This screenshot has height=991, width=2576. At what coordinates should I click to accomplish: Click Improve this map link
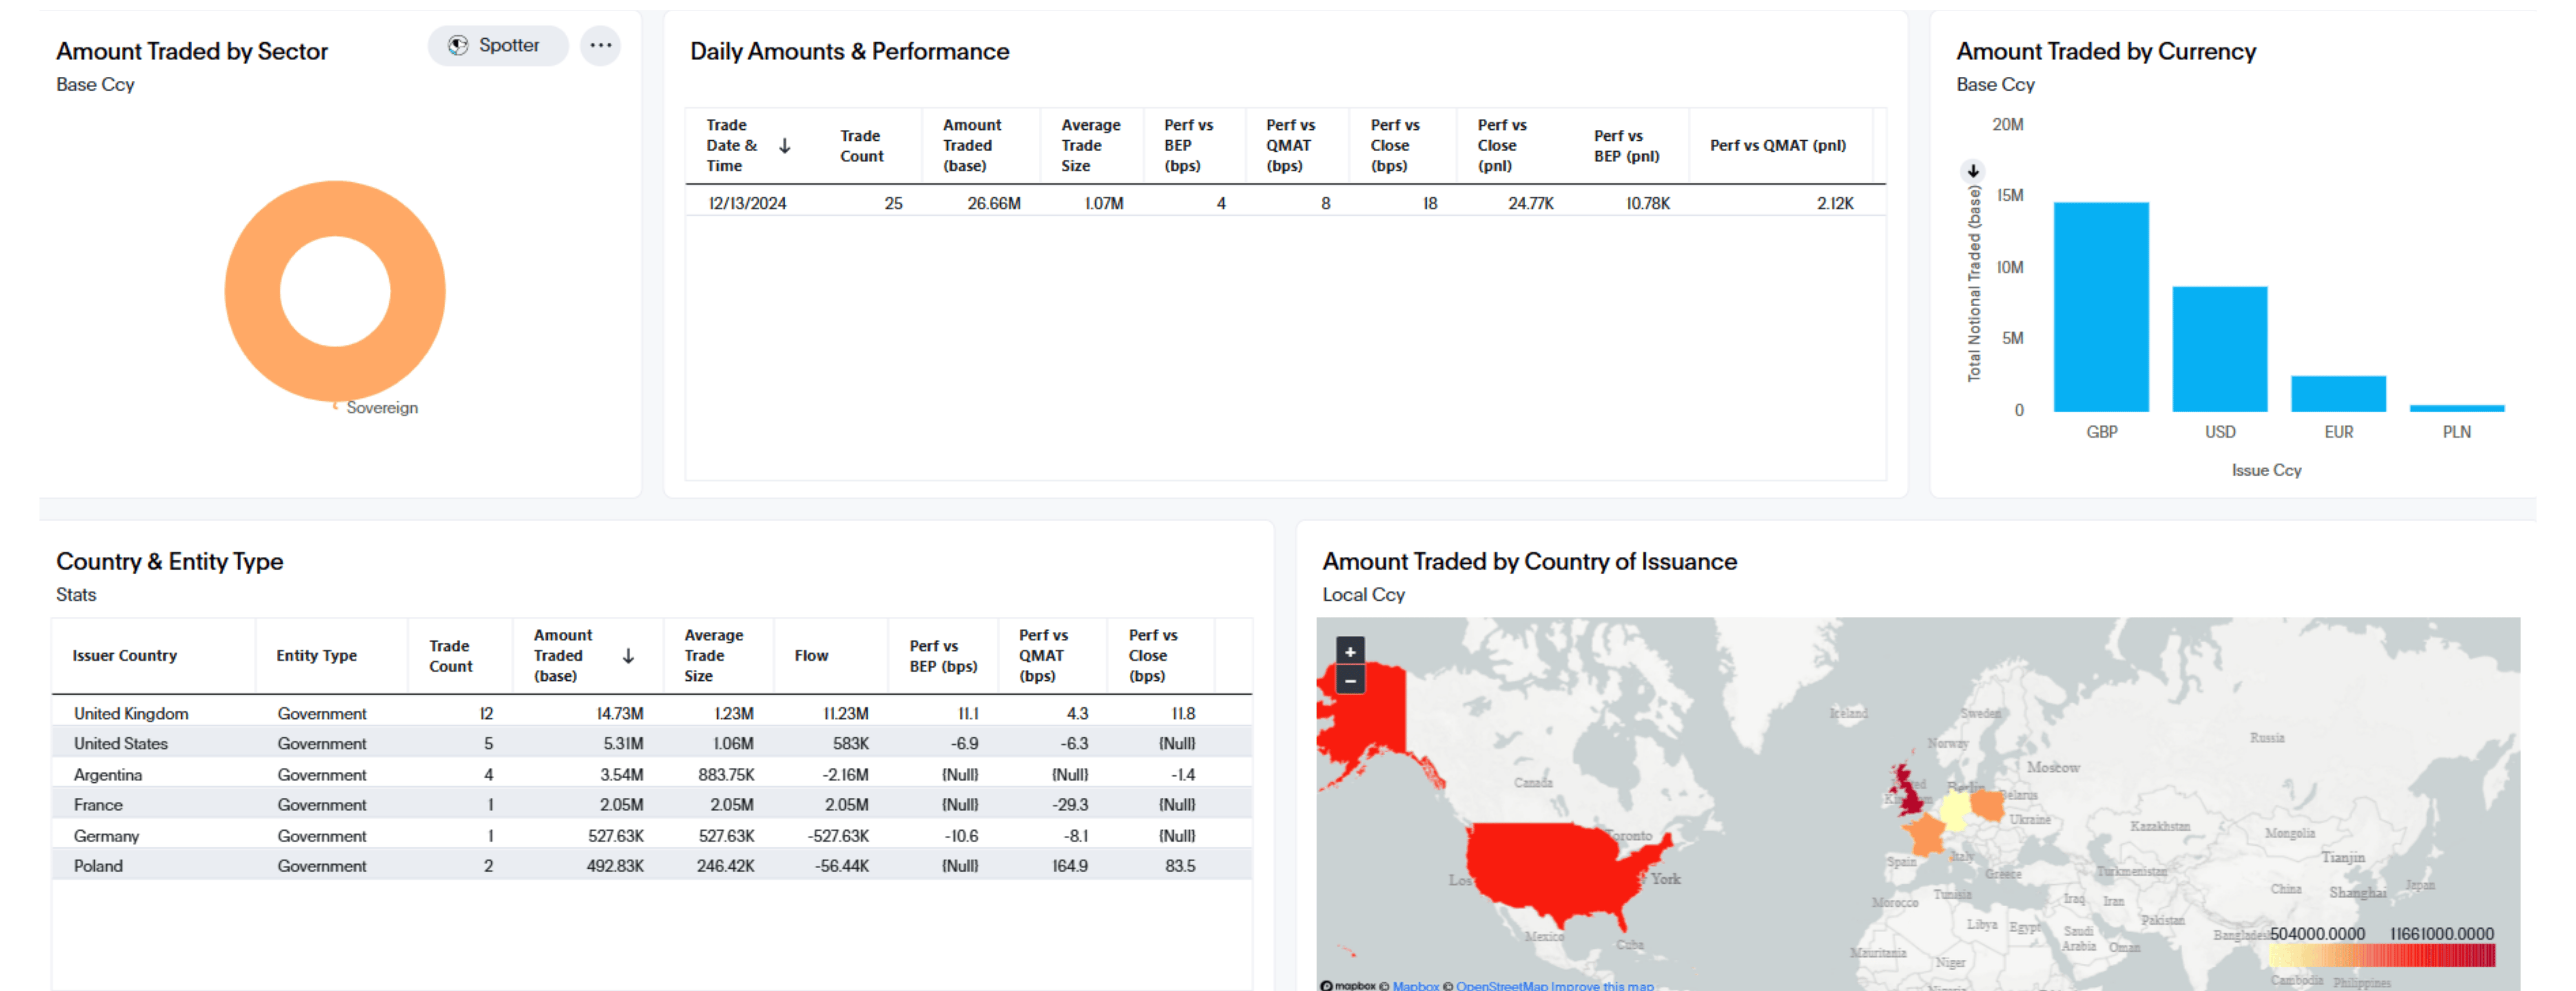1602,985
